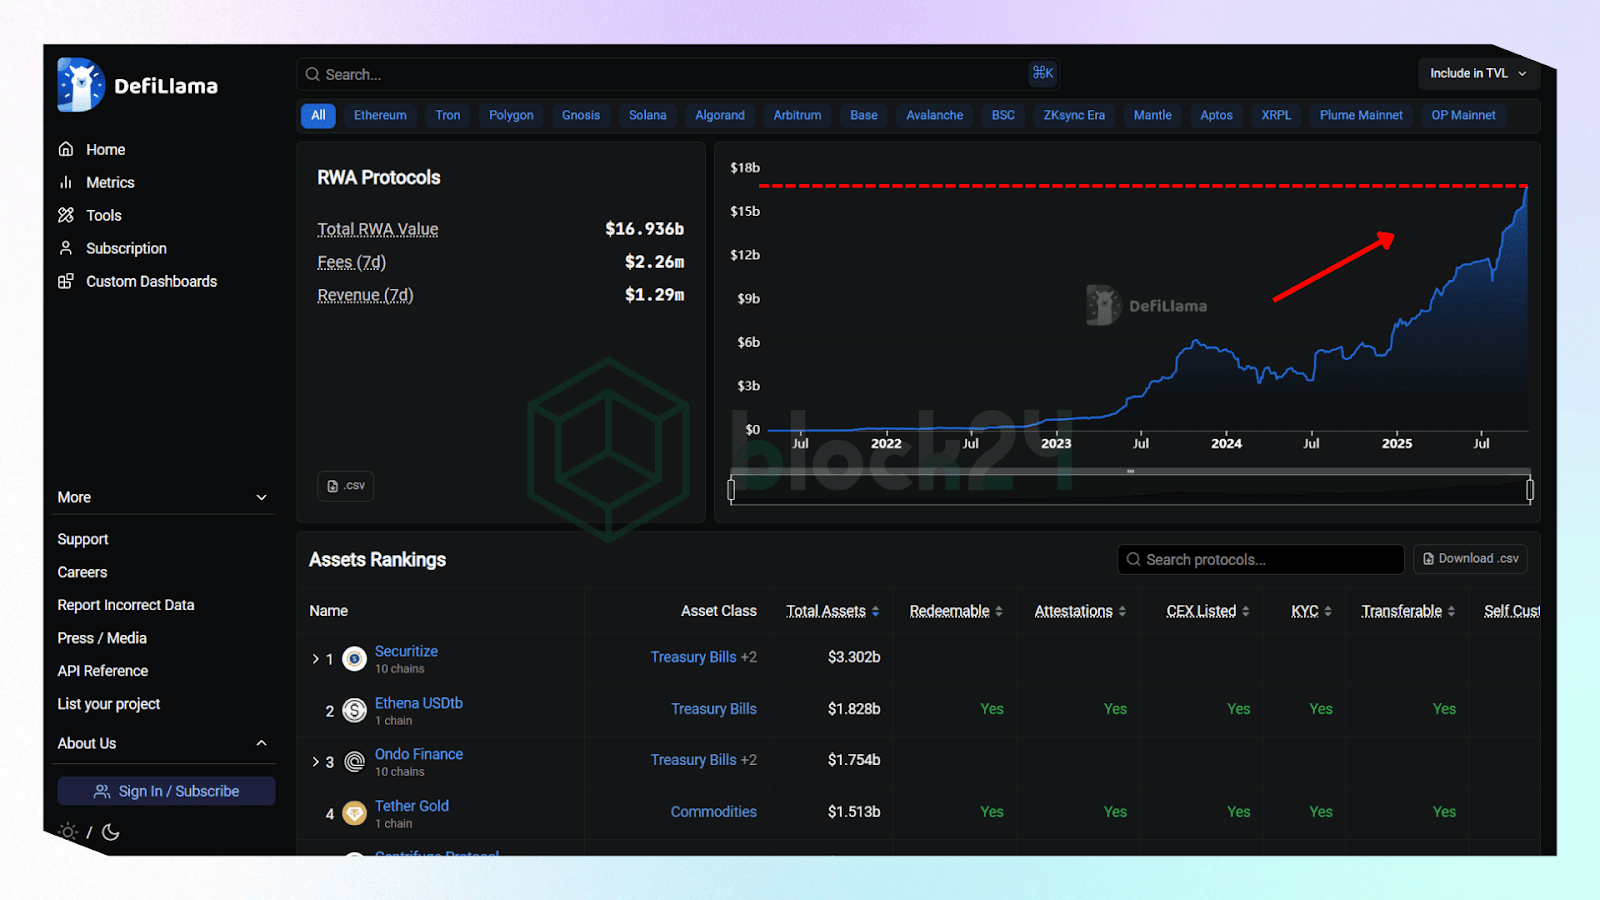Open the Include in TVL dropdown
This screenshot has width=1600, height=900.
point(1478,73)
